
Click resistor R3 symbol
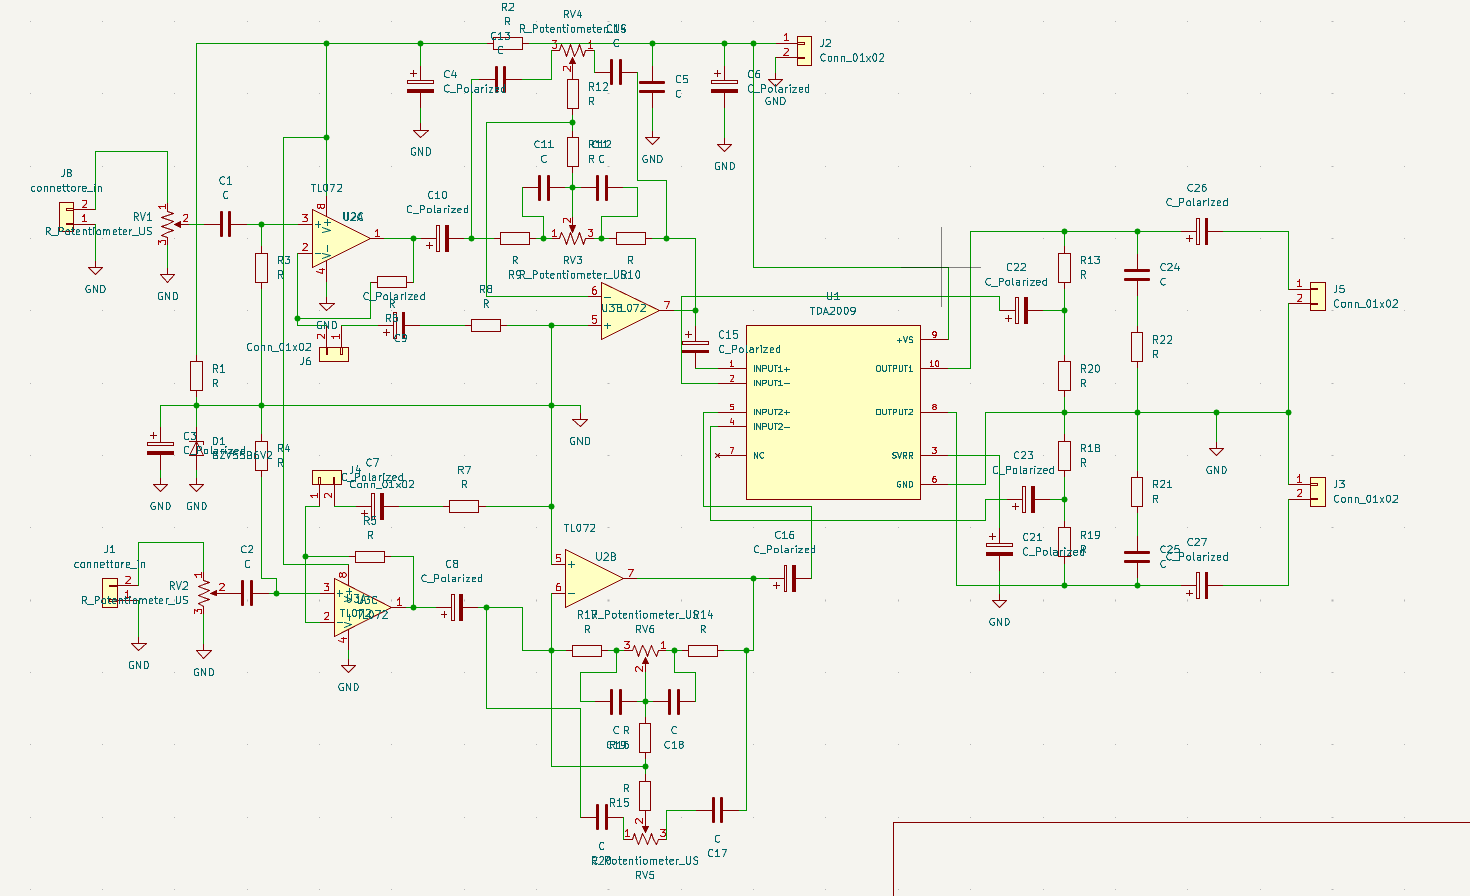[x=261, y=268]
